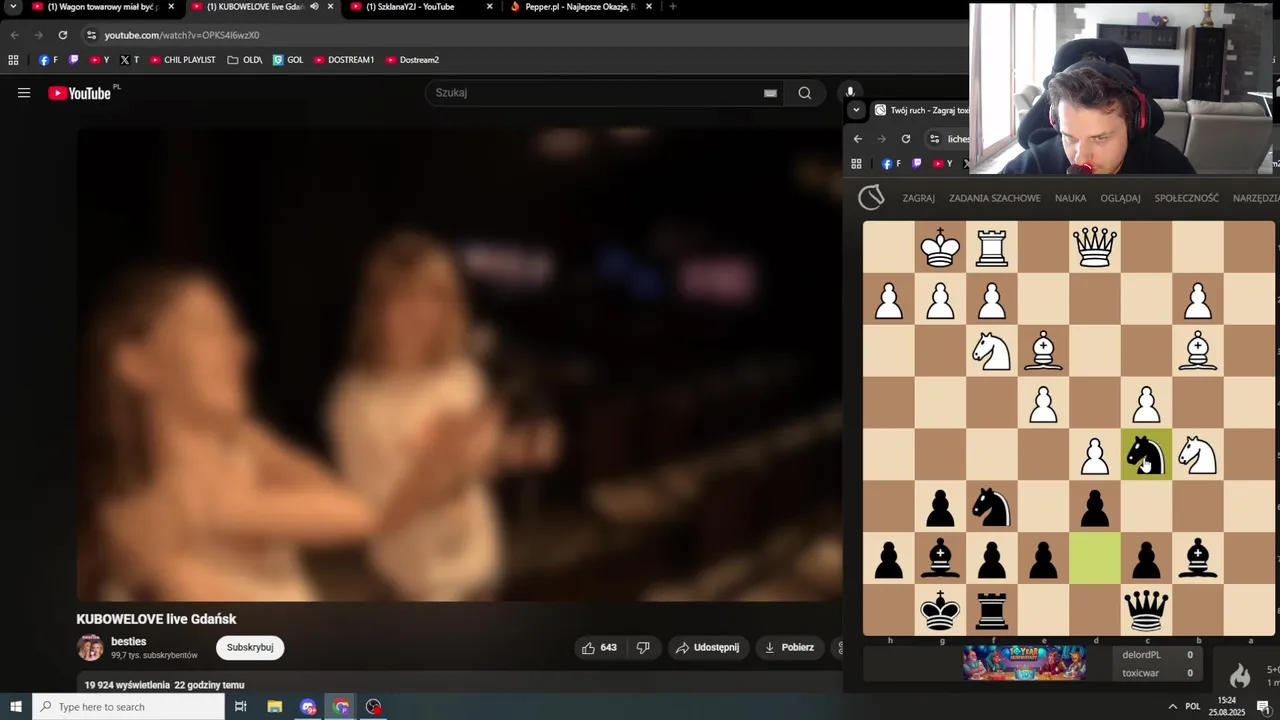The image size is (1280, 720).
Task: Open File Explorer from the taskbar
Action: (x=275, y=707)
